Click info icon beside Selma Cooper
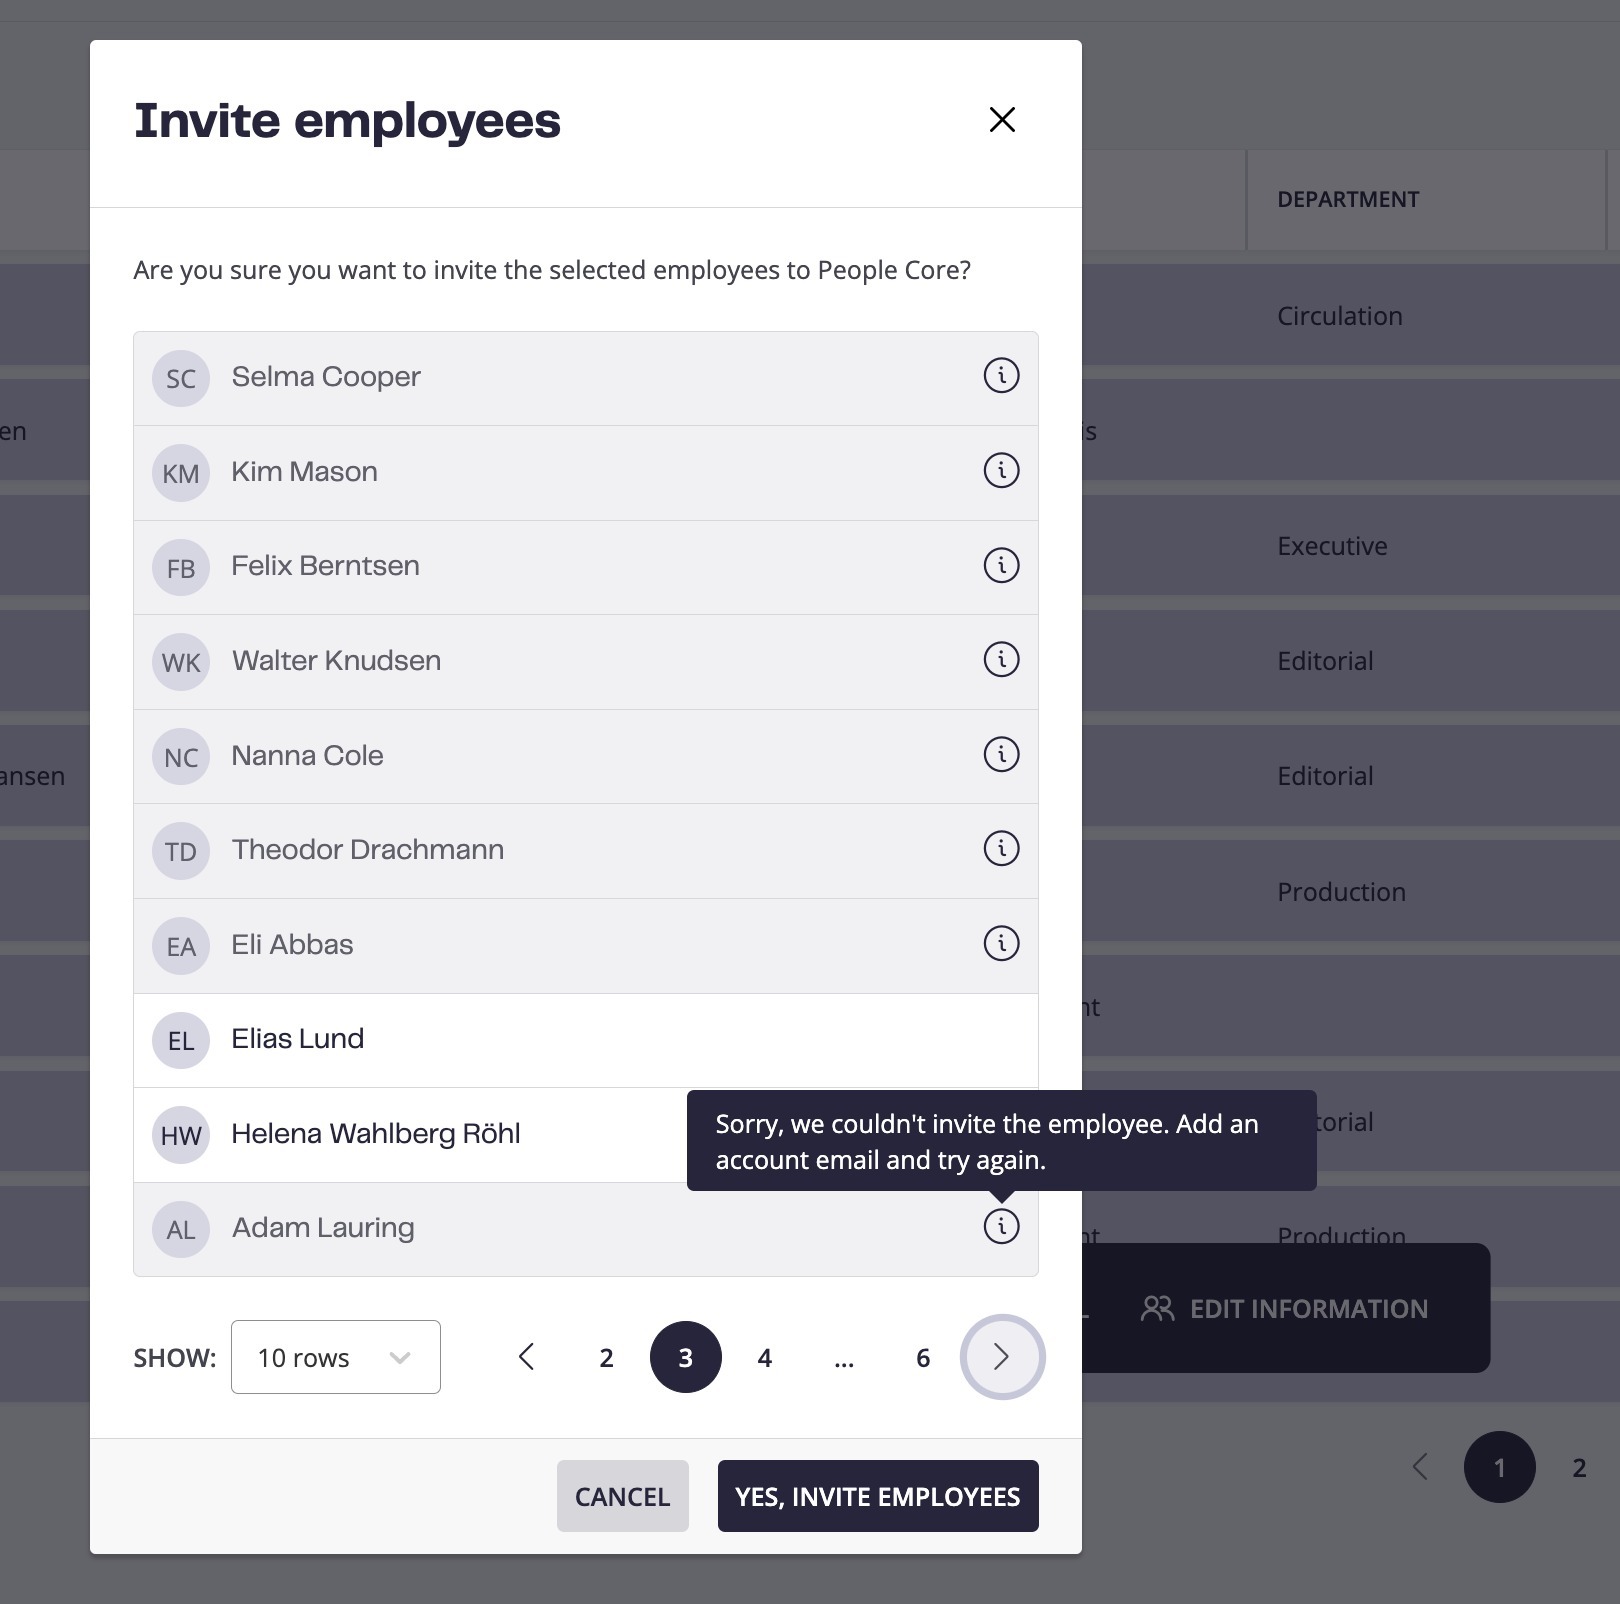Viewport: 1620px width, 1604px height. 1001,376
